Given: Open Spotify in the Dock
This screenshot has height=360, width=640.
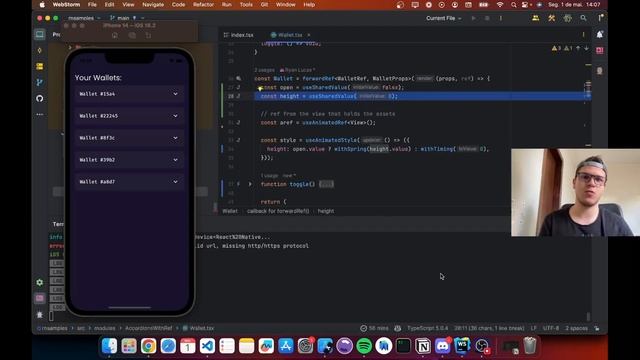Looking at the screenshot, I should tap(364, 346).
